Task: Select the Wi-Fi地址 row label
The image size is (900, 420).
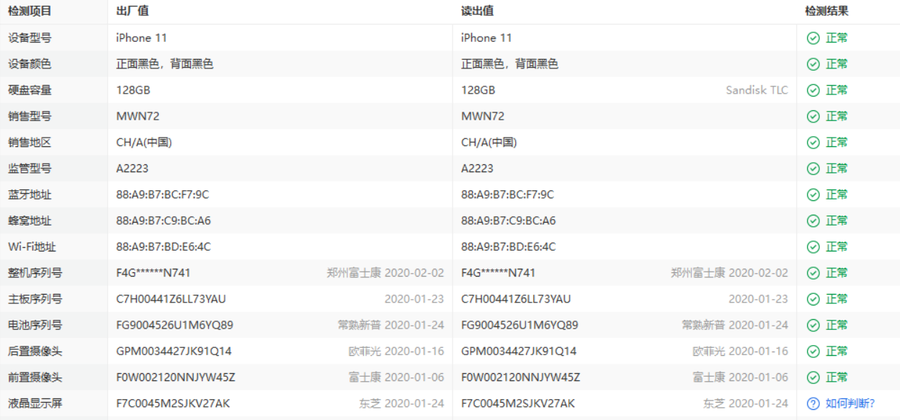Action: [x=32, y=247]
